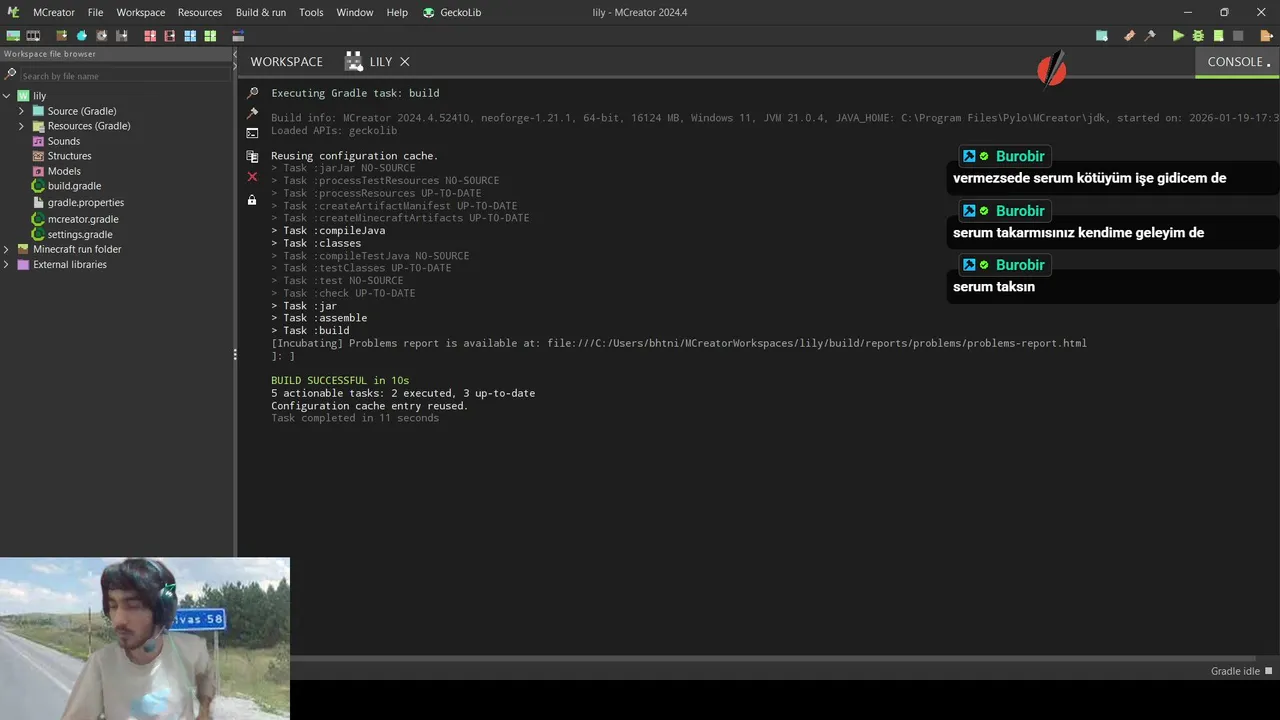Click the red grid import toolbar icon
The width and height of the screenshot is (1280, 720).
click(x=150, y=36)
